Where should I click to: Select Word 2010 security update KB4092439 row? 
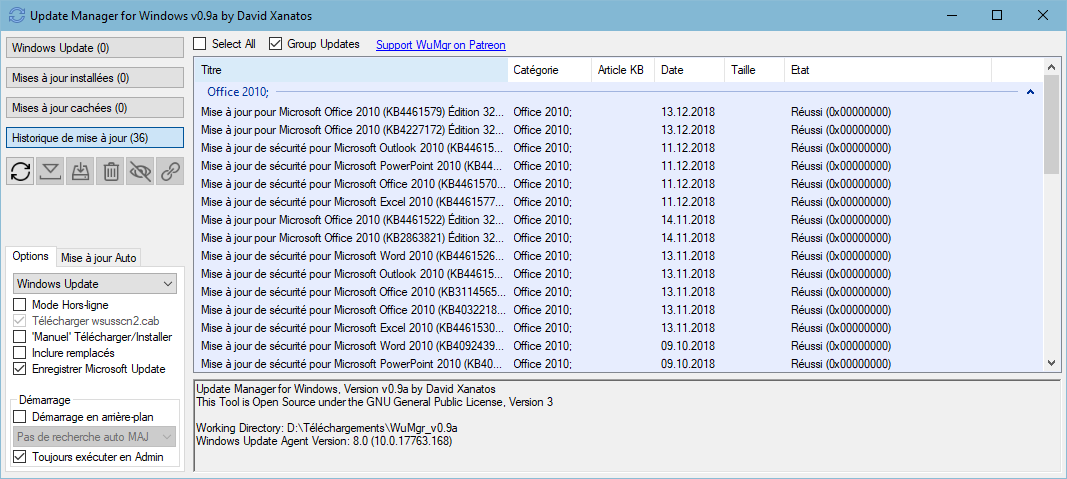(x=619, y=346)
